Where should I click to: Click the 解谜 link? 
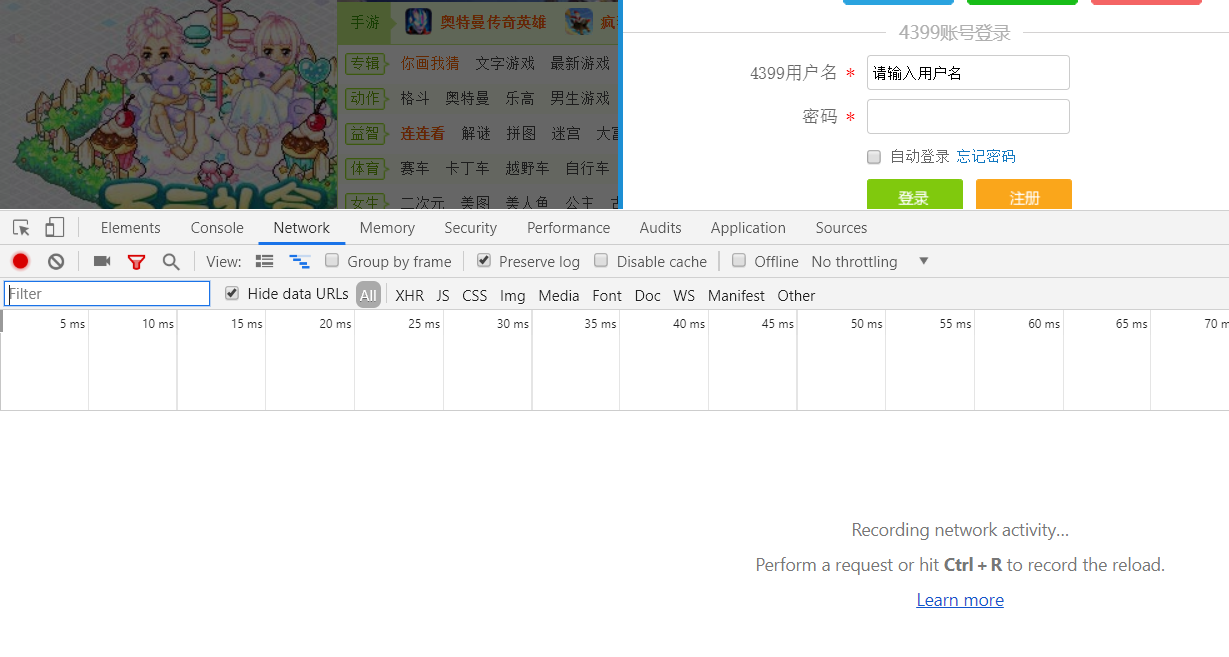tap(476, 134)
